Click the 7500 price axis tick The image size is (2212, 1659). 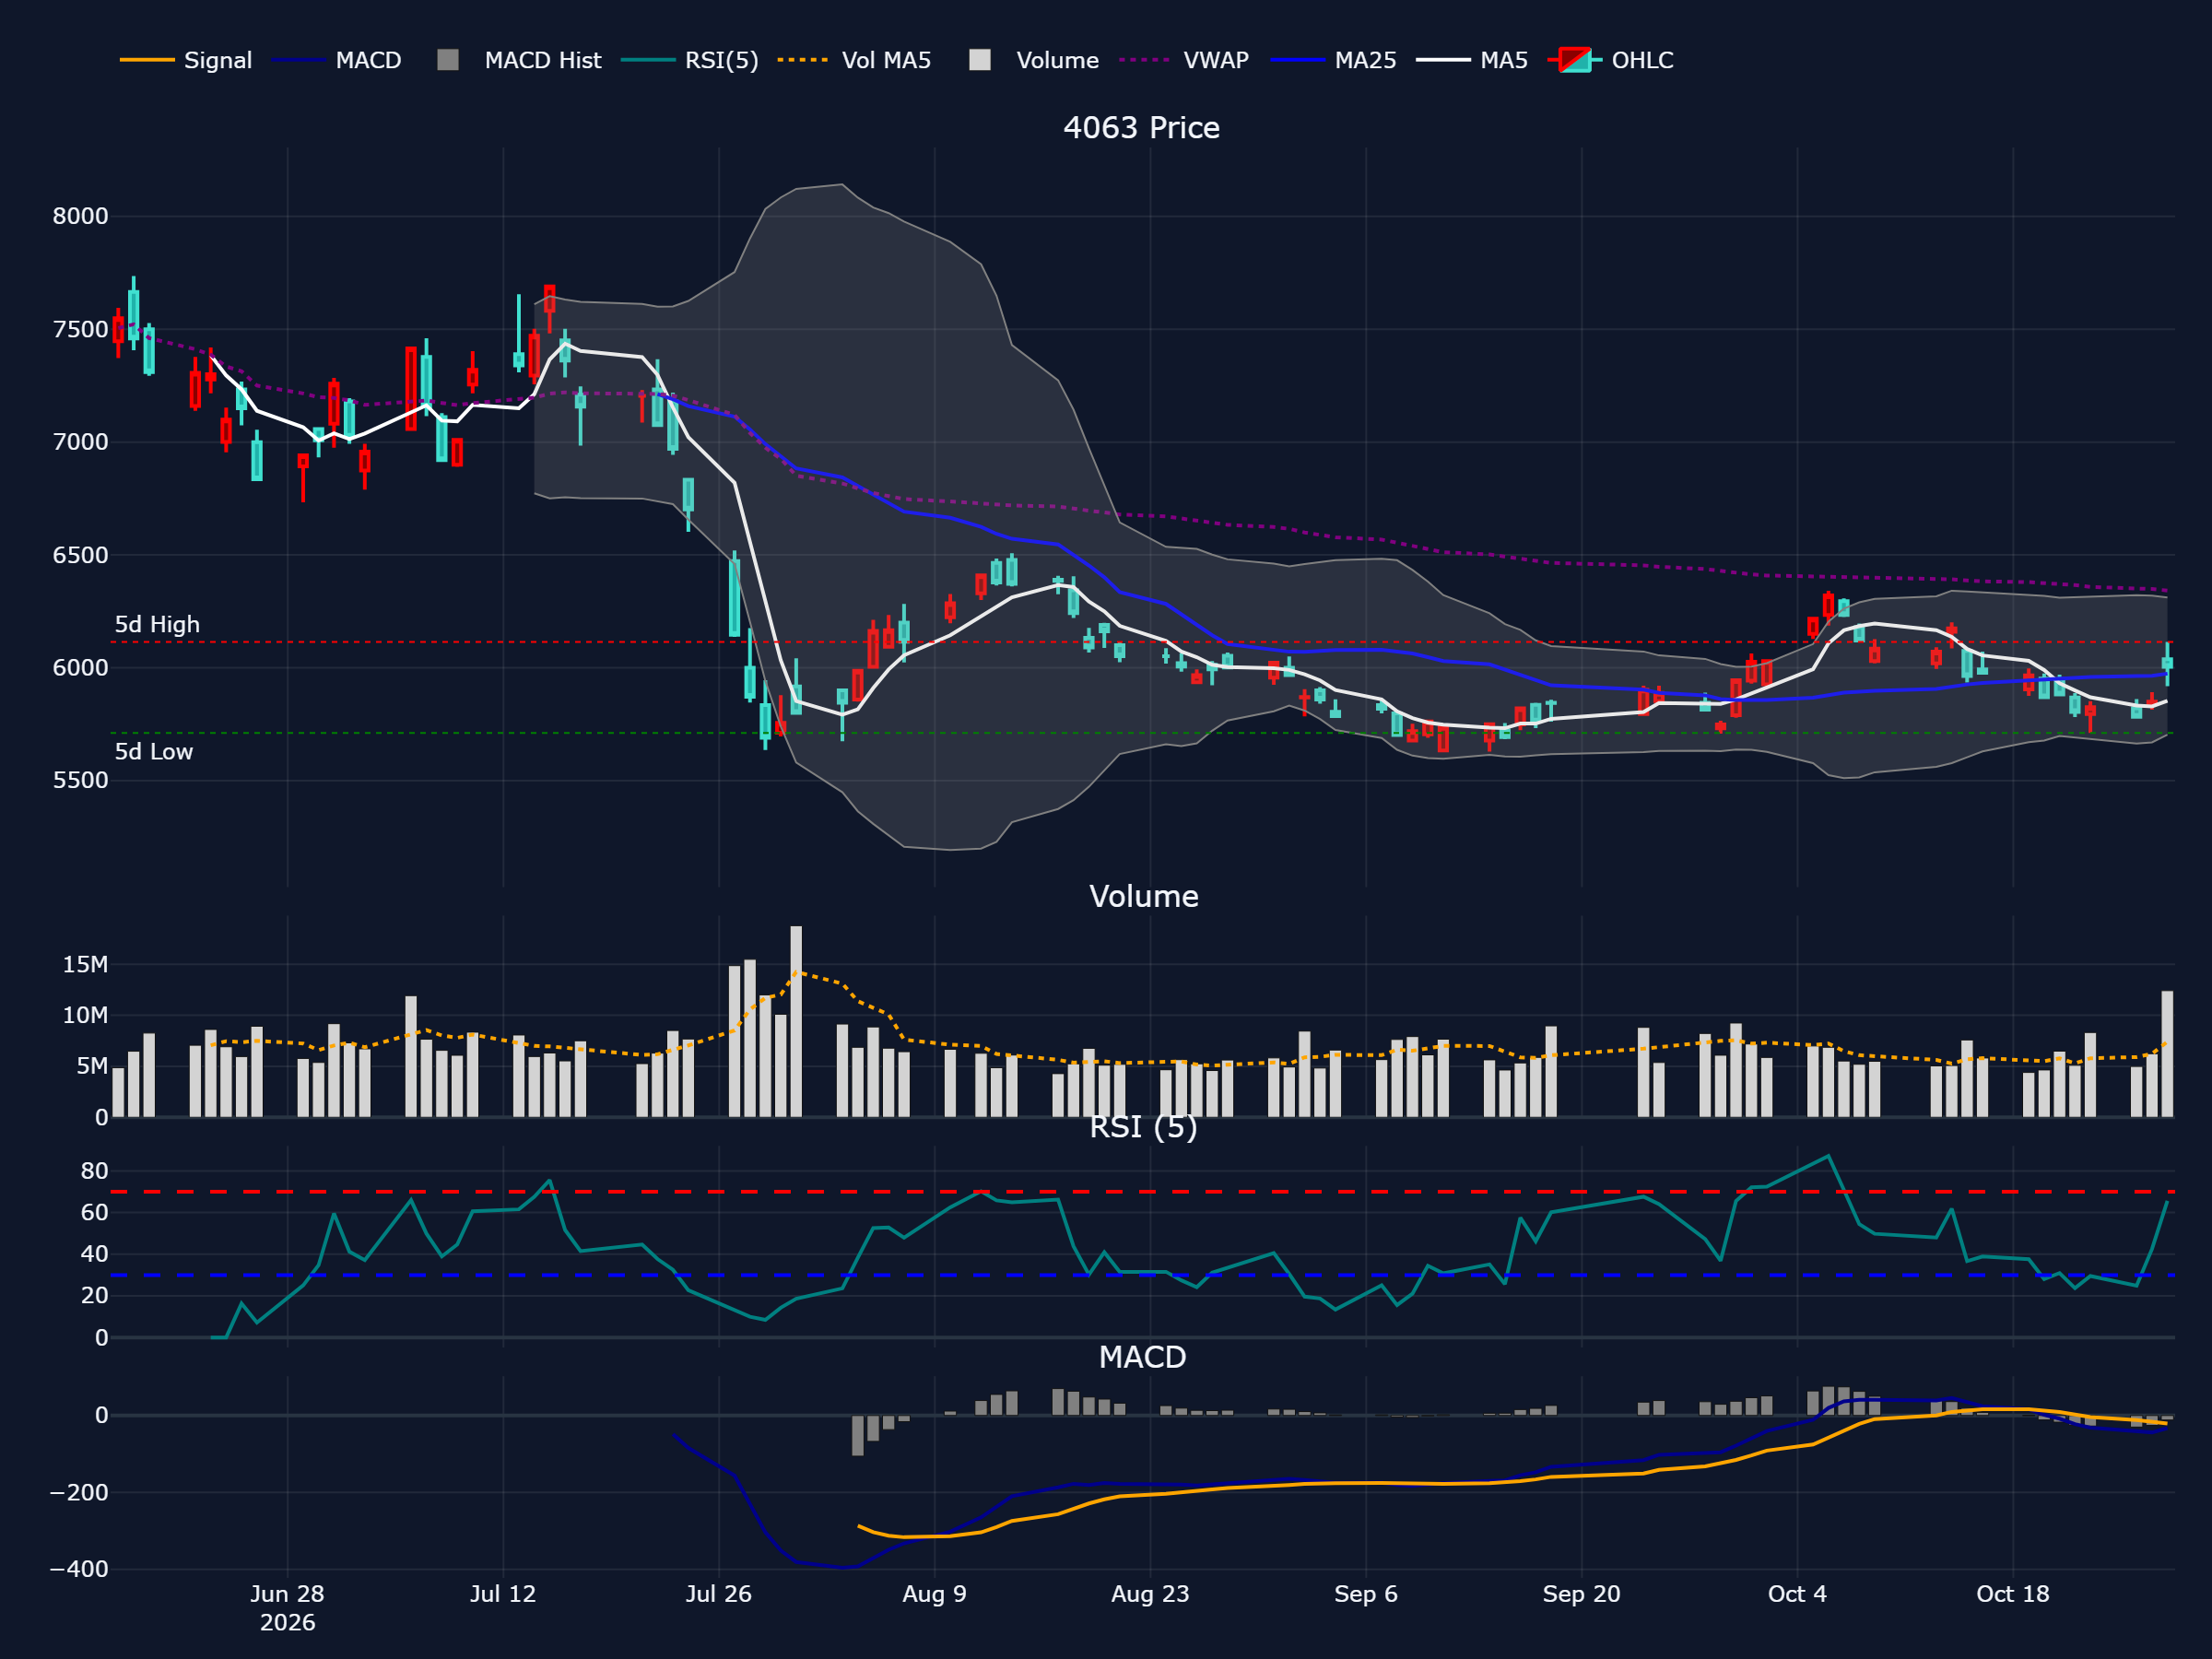(x=80, y=330)
